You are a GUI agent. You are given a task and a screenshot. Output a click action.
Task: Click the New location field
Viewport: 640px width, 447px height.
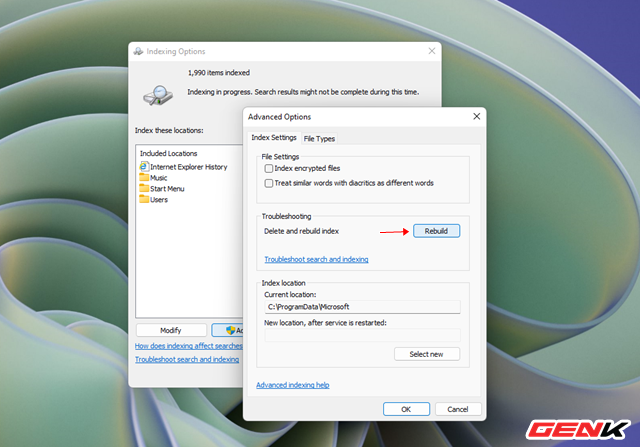[362, 335]
